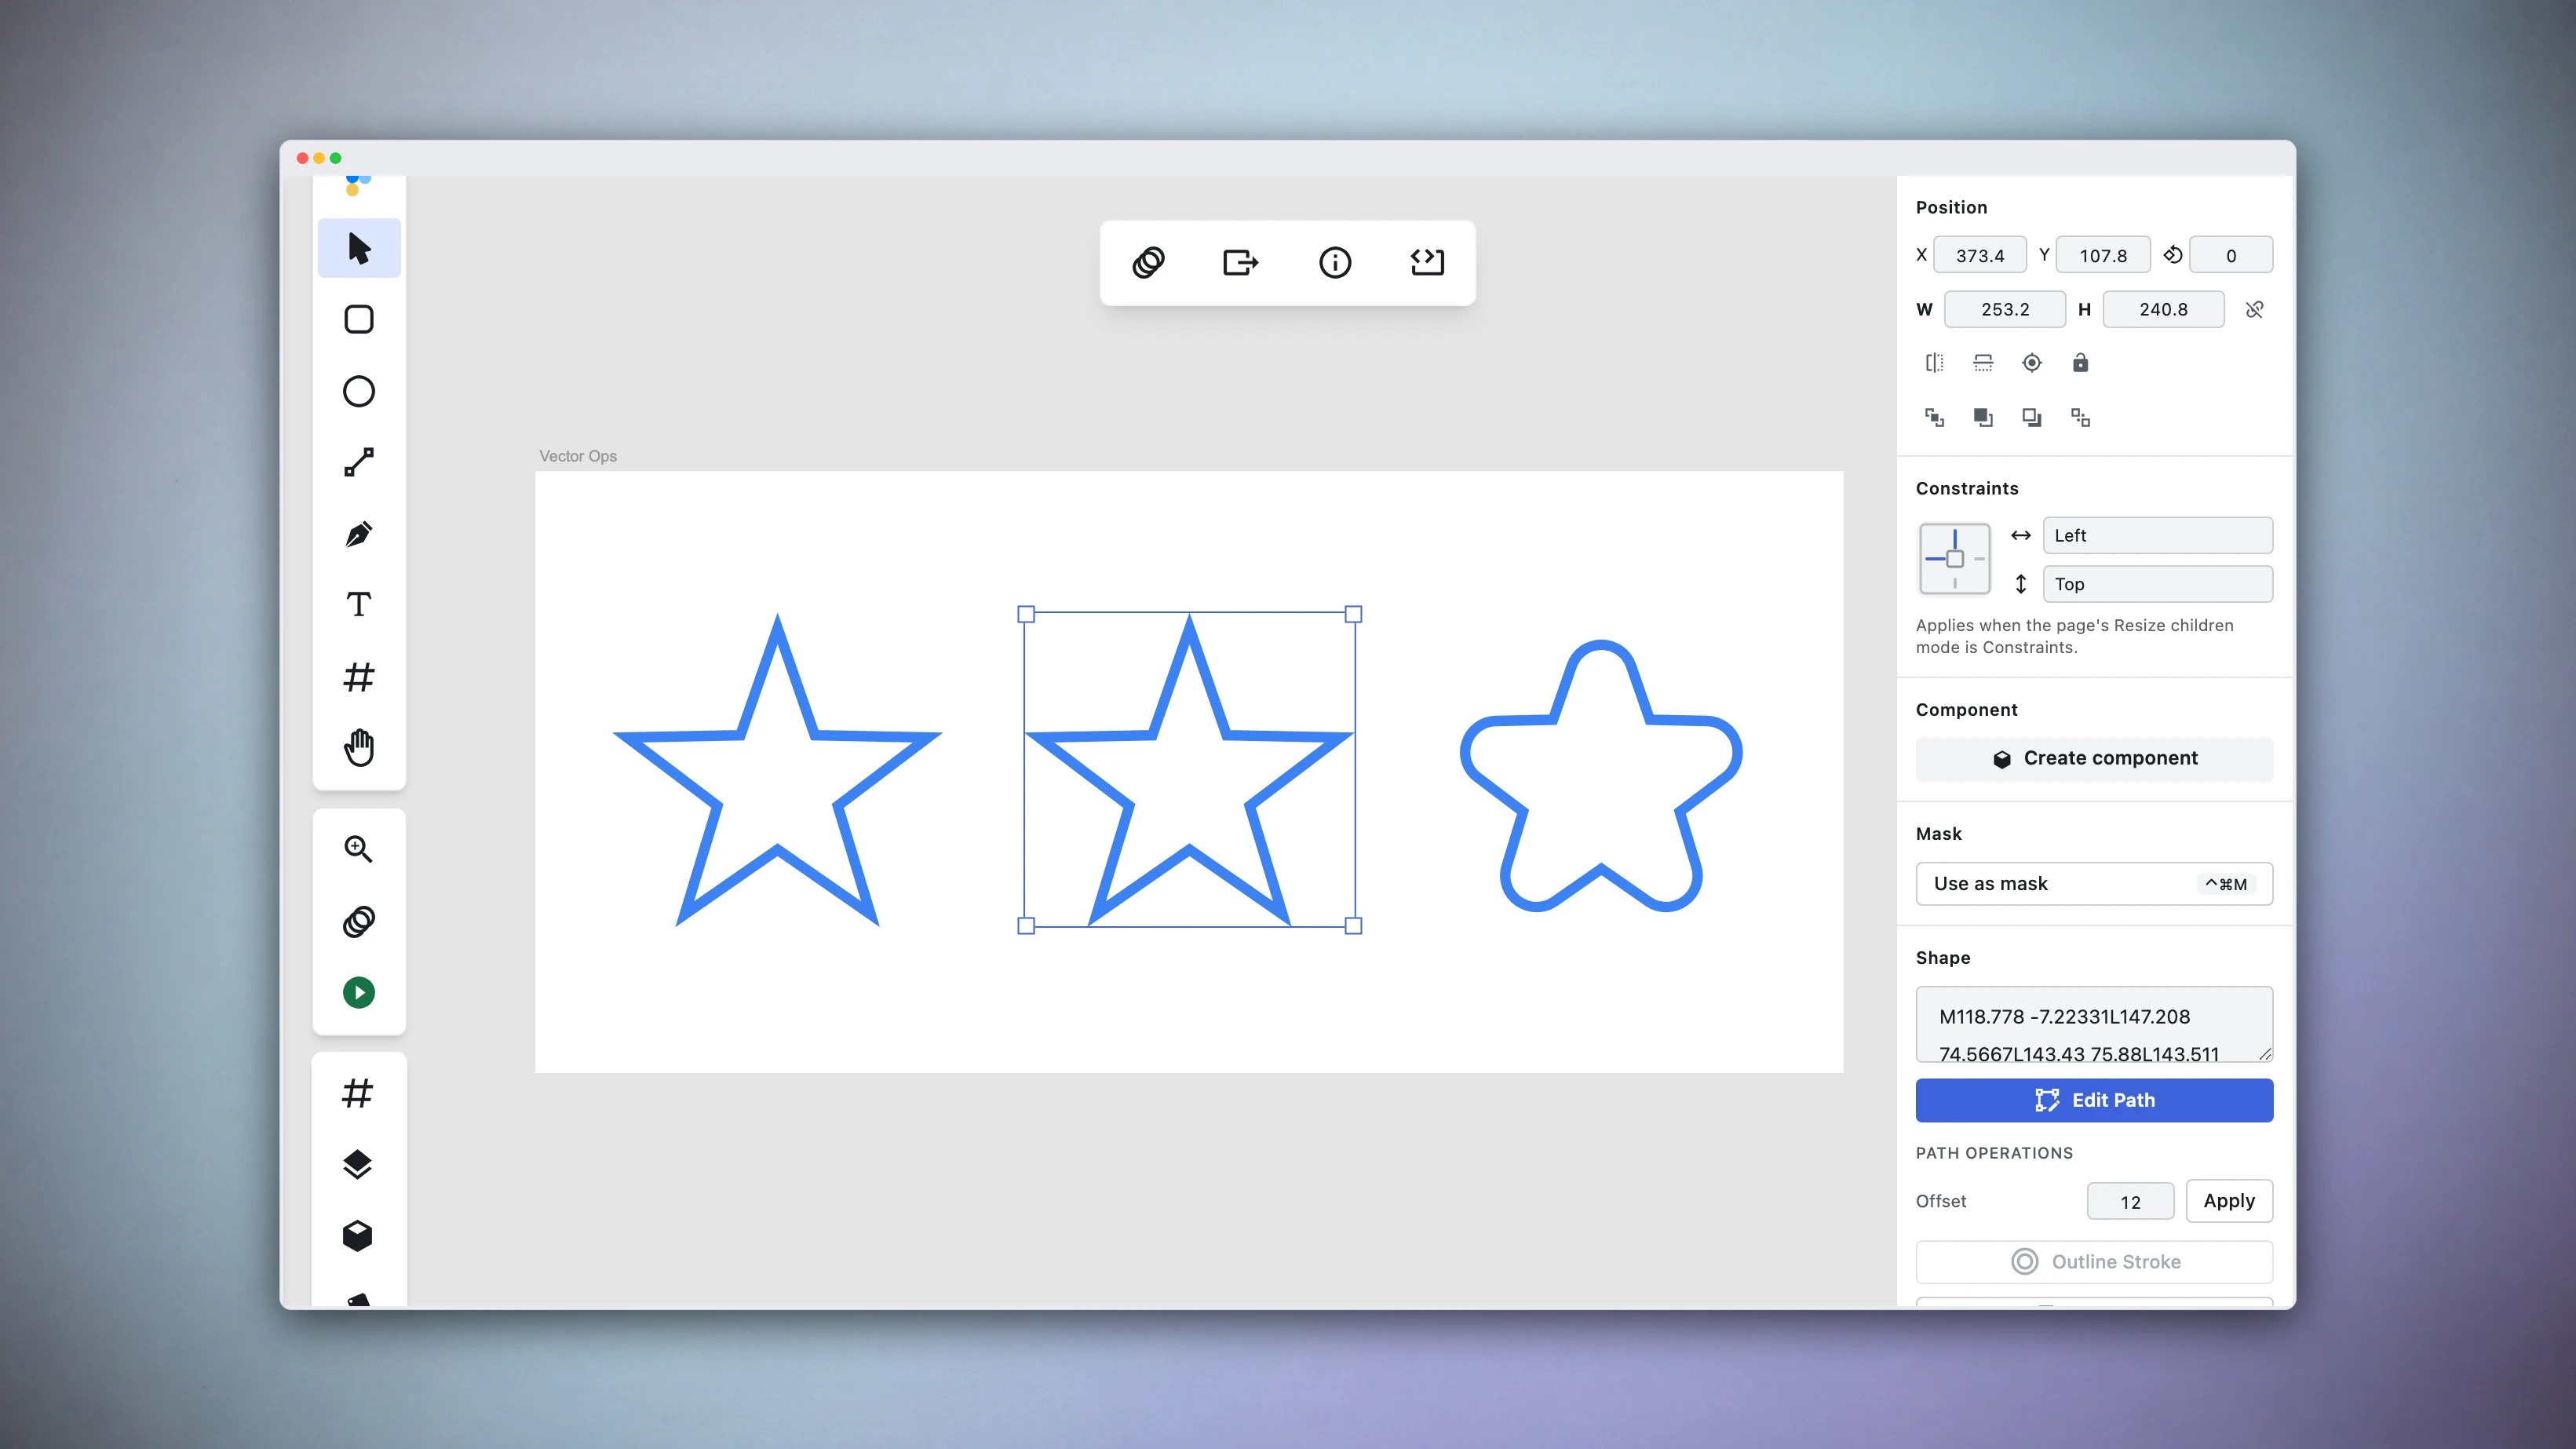
Task: Click the width field 253.2
Action: click(x=2005, y=310)
